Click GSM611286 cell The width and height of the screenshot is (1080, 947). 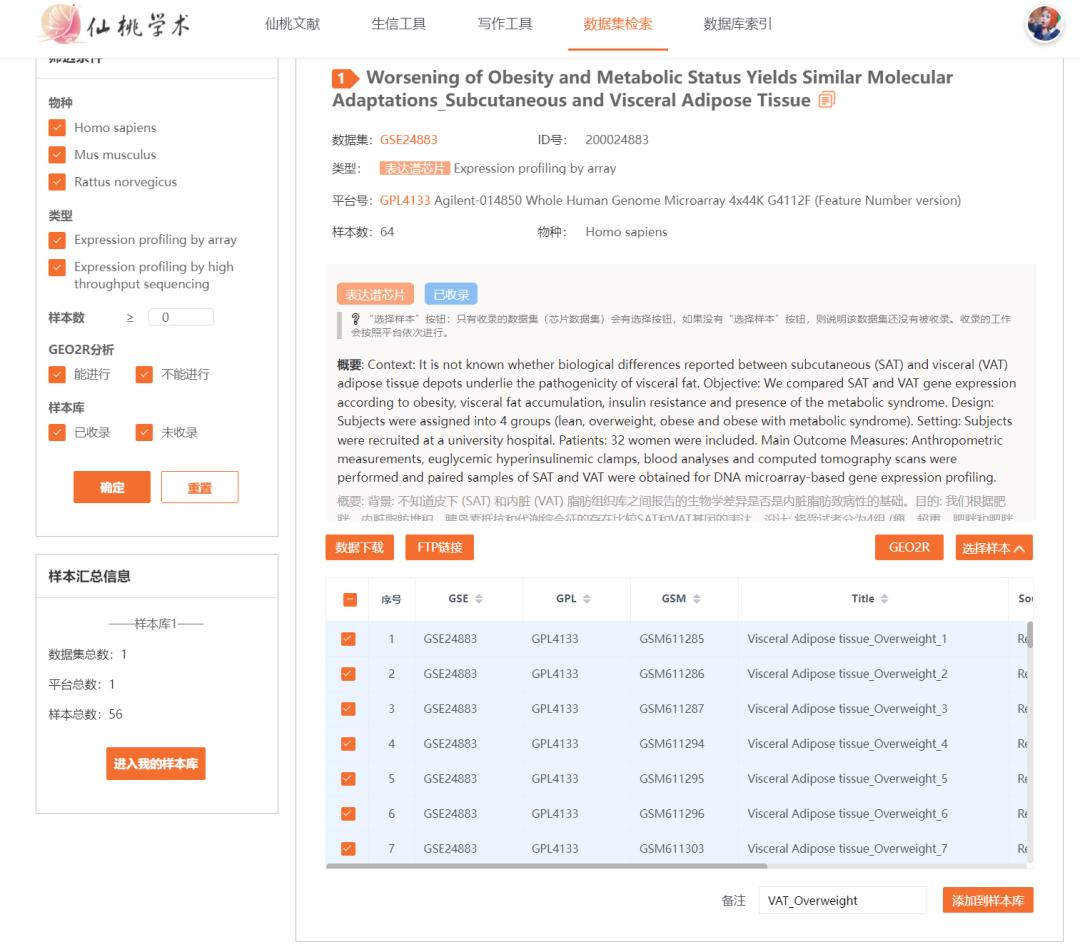(x=672, y=674)
